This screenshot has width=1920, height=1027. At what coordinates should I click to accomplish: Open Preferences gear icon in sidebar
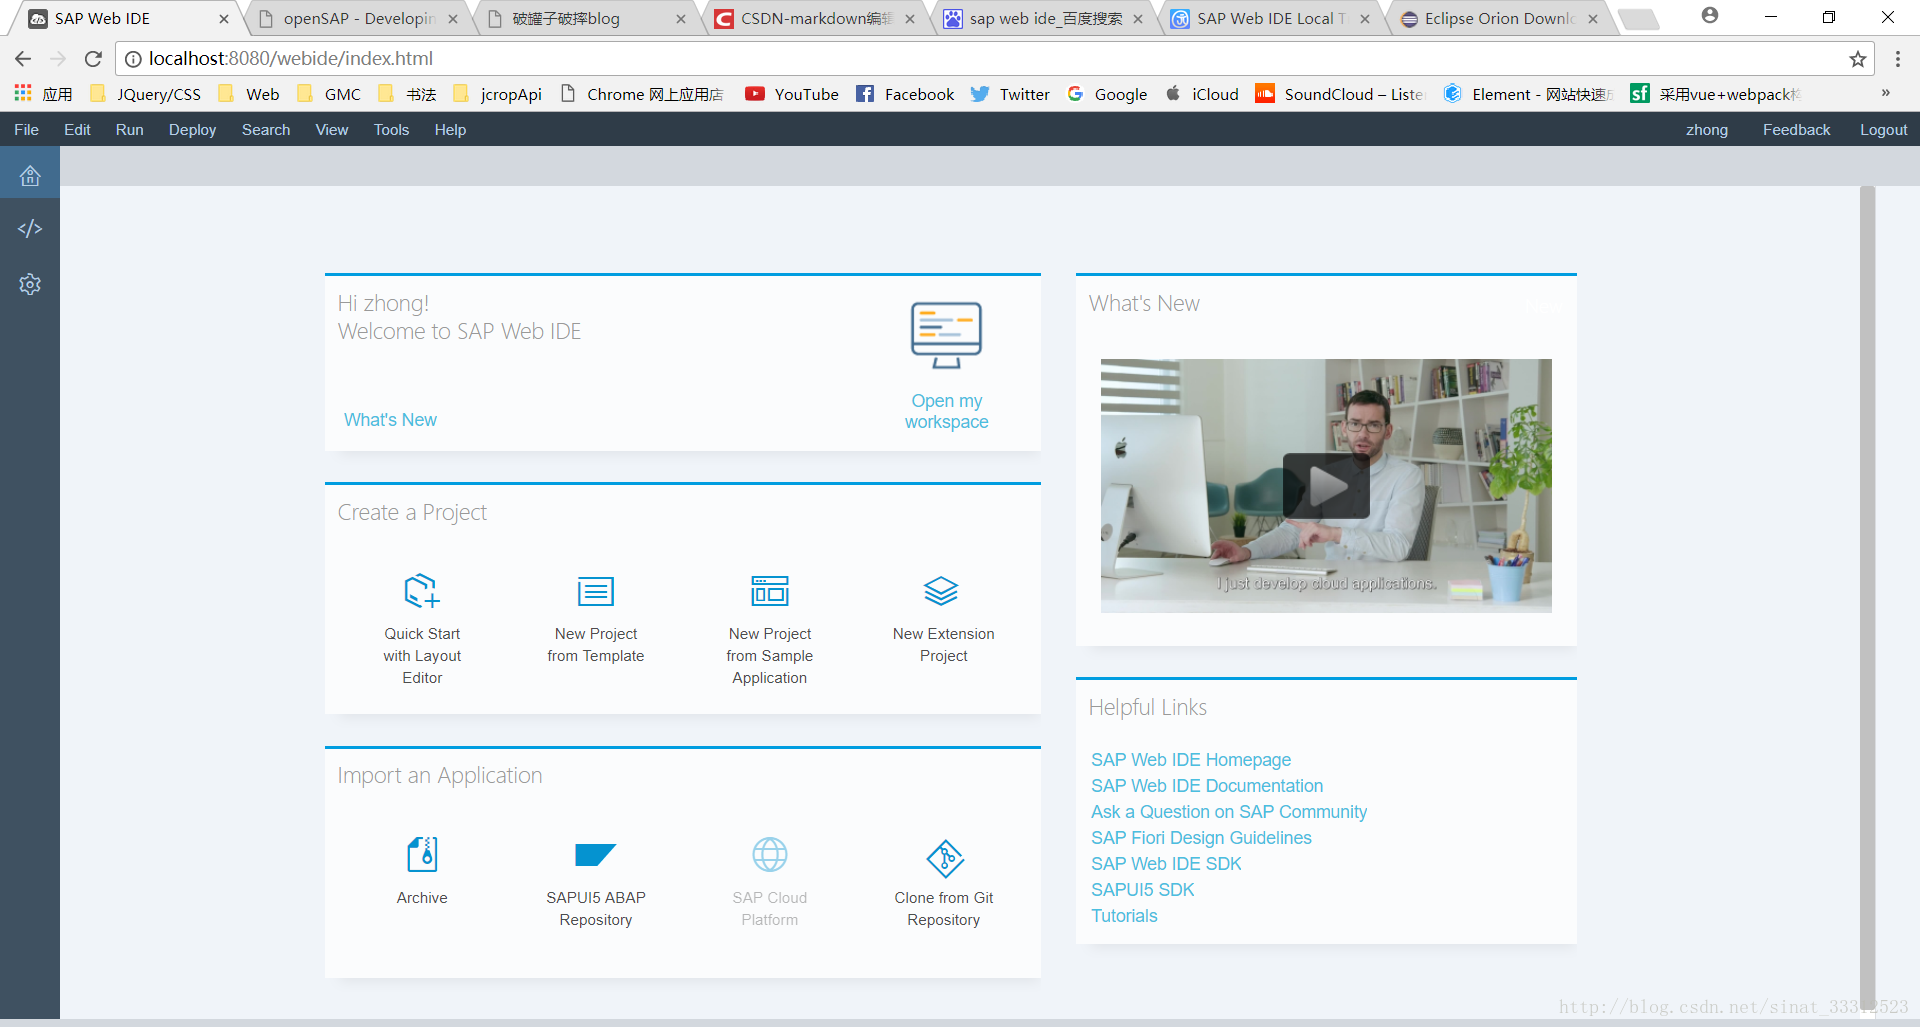pos(30,284)
